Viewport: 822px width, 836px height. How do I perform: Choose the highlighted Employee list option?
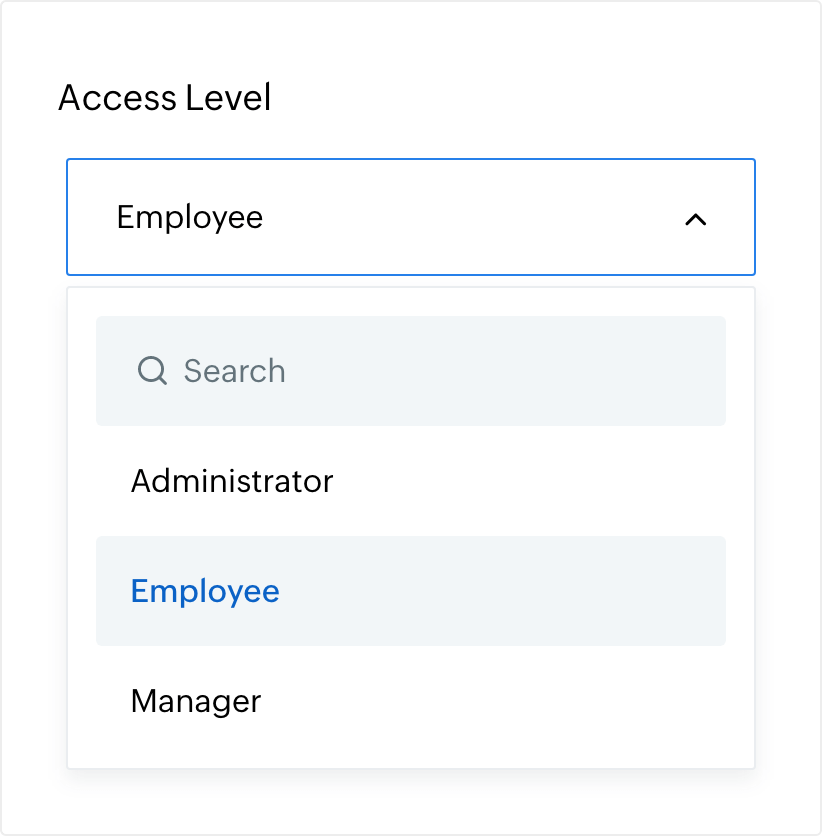[x=205, y=591]
